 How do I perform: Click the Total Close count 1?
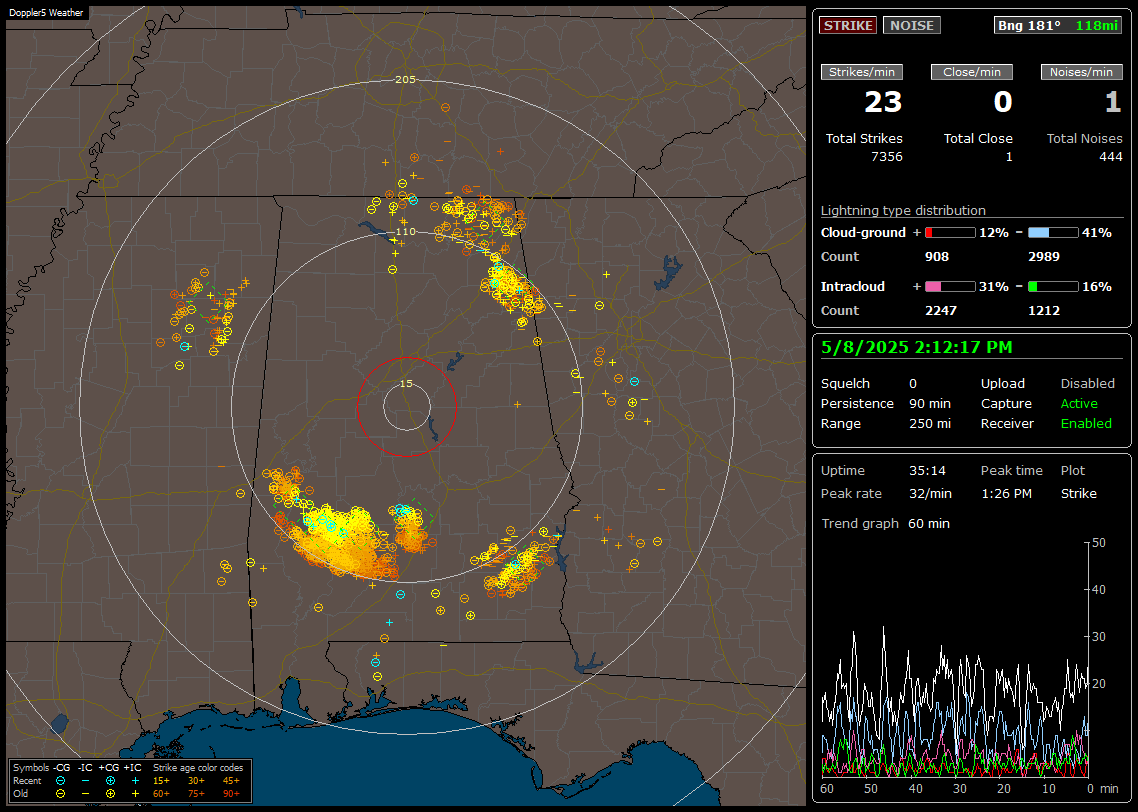(1009, 157)
